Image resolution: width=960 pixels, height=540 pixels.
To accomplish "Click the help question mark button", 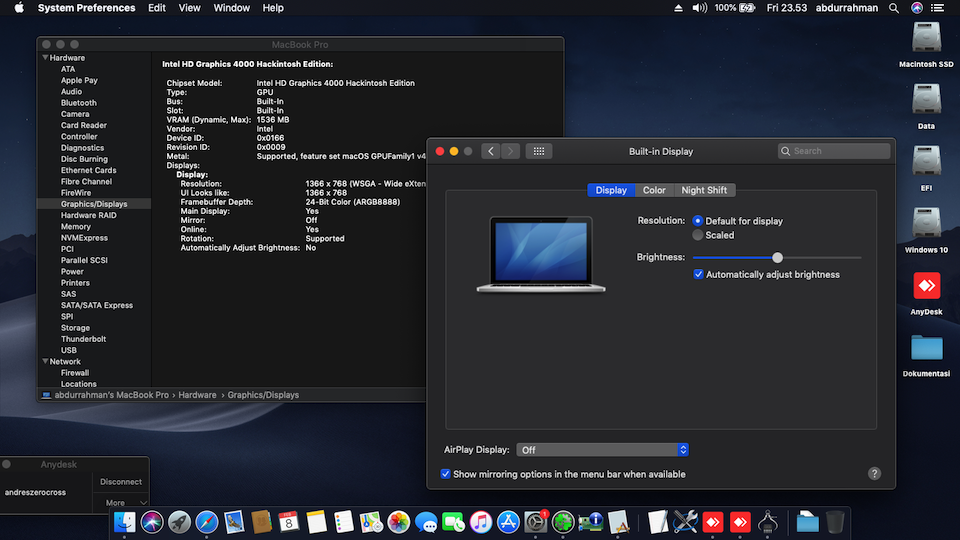I will click(x=874, y=474).
